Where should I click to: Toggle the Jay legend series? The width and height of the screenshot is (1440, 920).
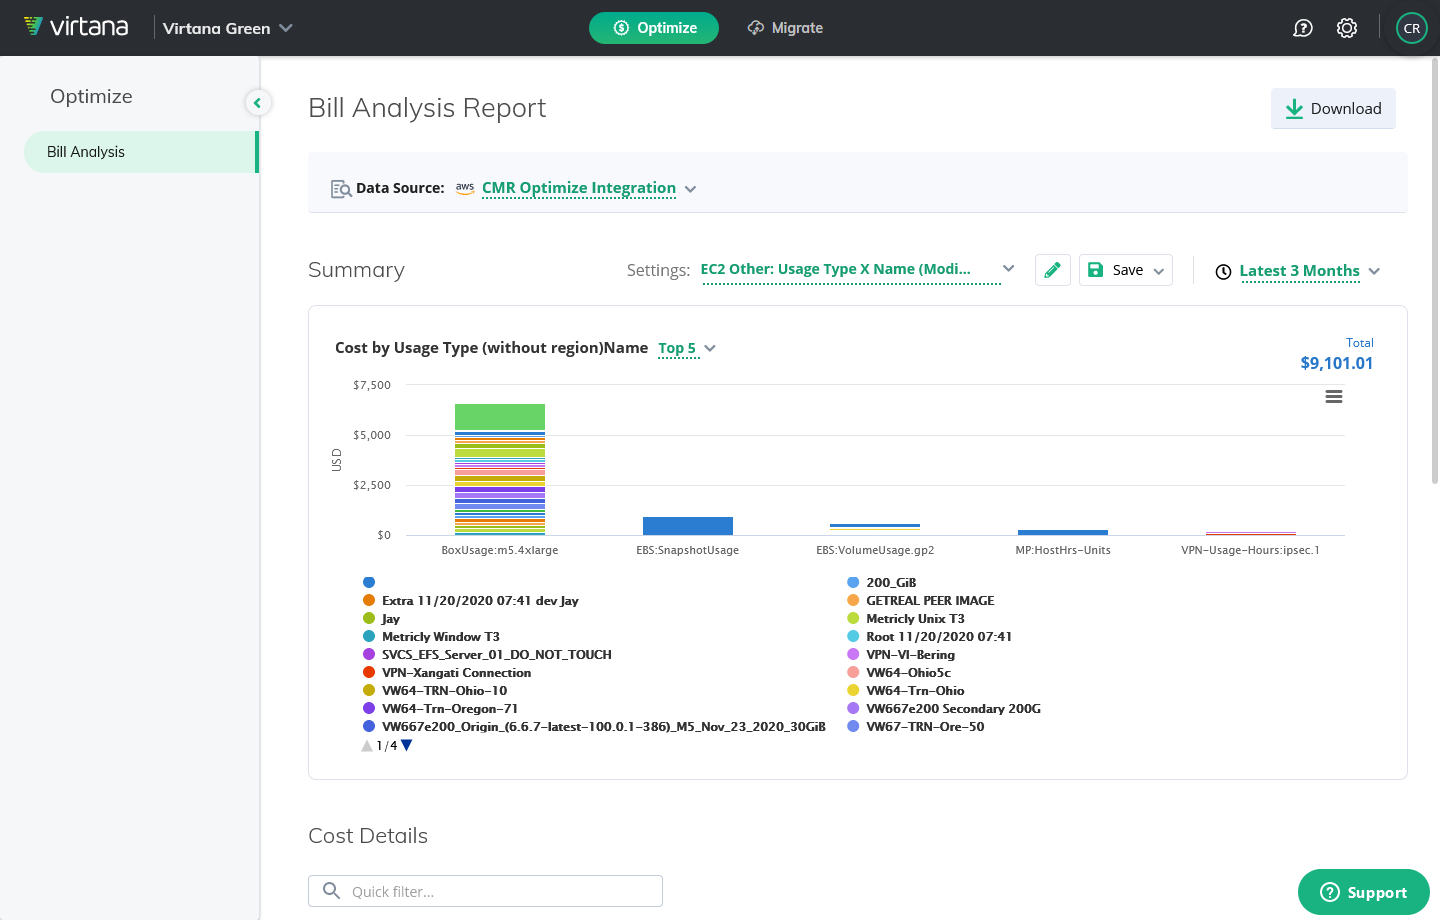coord(381,619)
